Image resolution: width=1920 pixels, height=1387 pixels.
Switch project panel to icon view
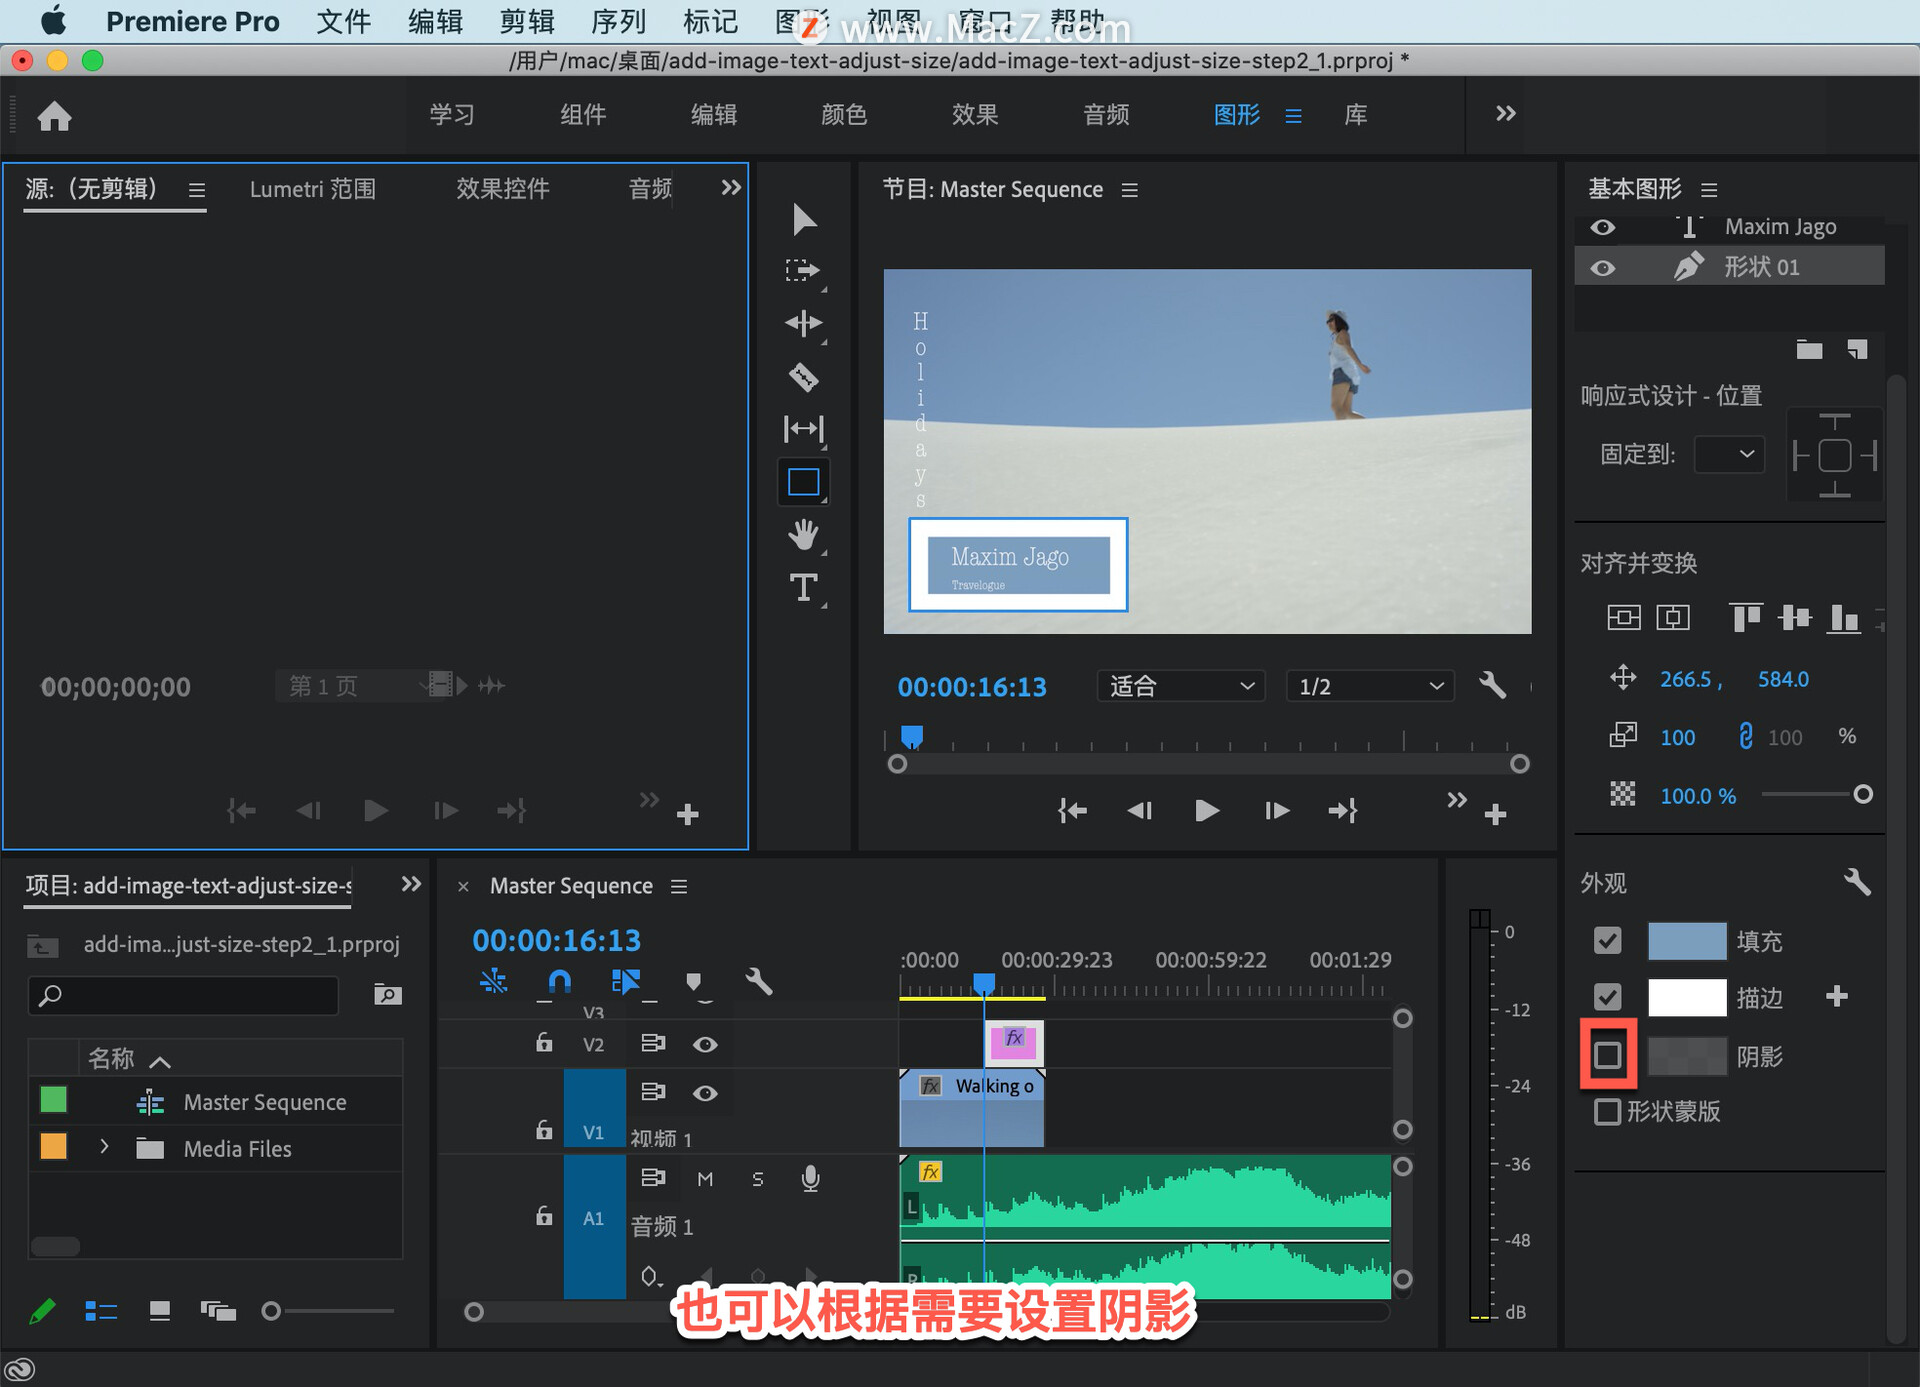pyautogui.click(x=159, y=1311)
